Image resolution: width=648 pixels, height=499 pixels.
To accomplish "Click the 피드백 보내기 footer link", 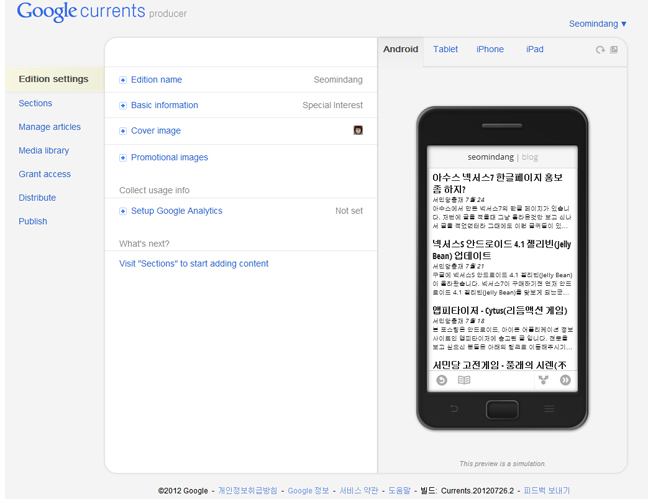I will [x=546, y=491].
